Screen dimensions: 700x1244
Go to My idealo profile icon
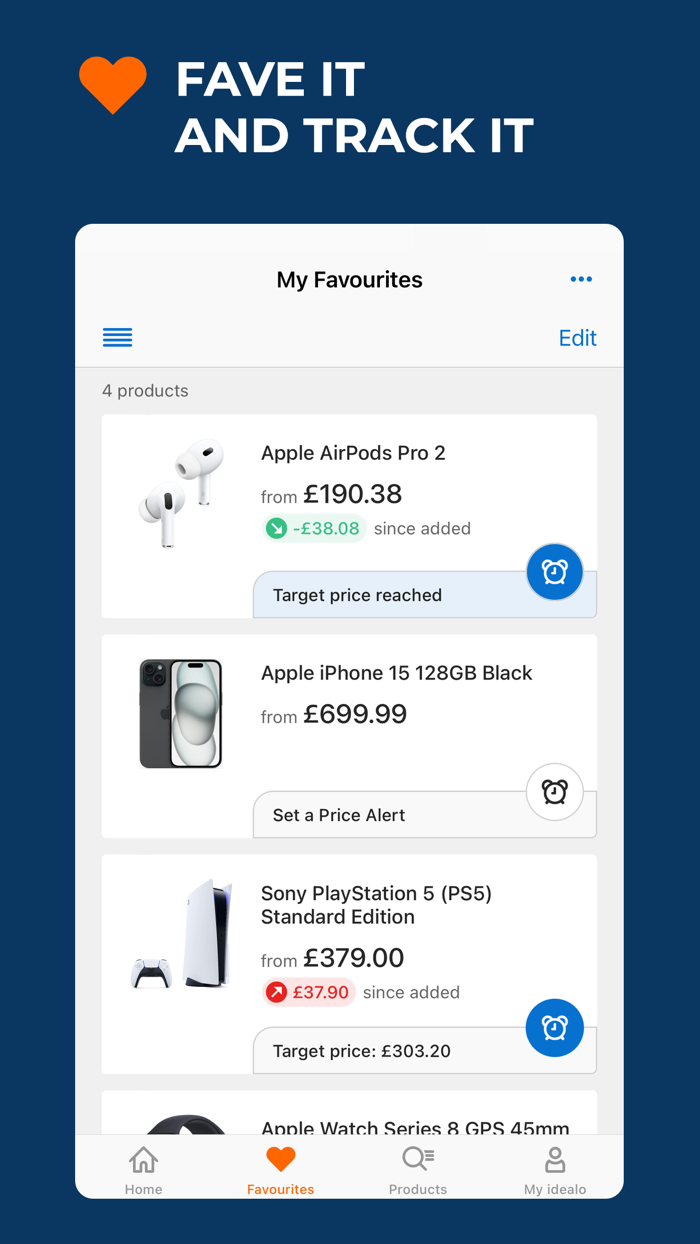[555, 1166]
